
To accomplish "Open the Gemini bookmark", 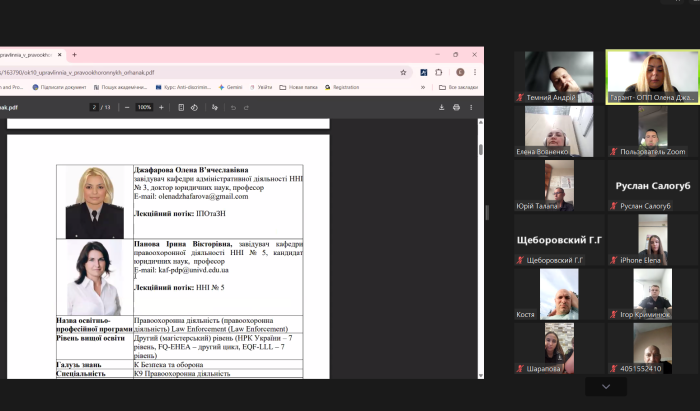I will [232, 87].
